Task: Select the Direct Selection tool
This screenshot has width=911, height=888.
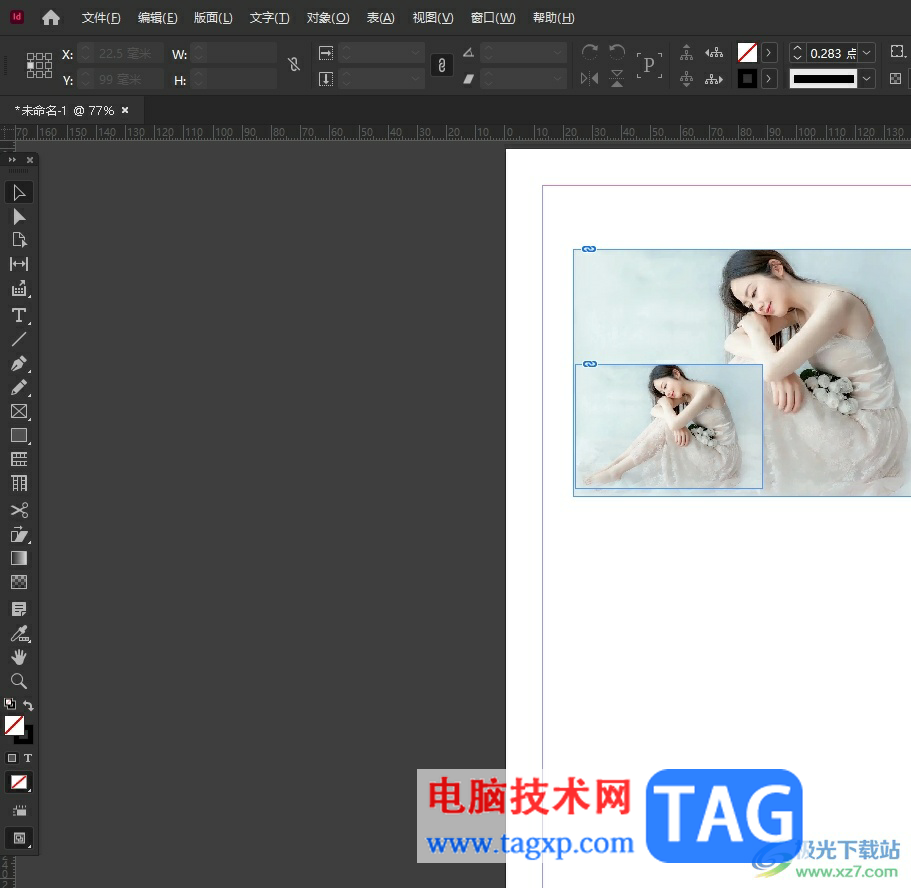Action: (x=18, y=216)
